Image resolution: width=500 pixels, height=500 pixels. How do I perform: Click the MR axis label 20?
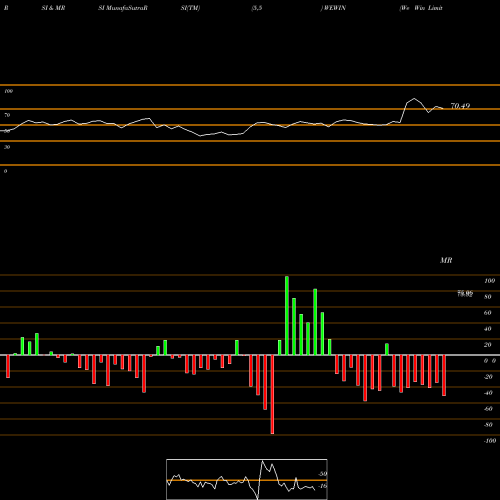pos(488,345)
